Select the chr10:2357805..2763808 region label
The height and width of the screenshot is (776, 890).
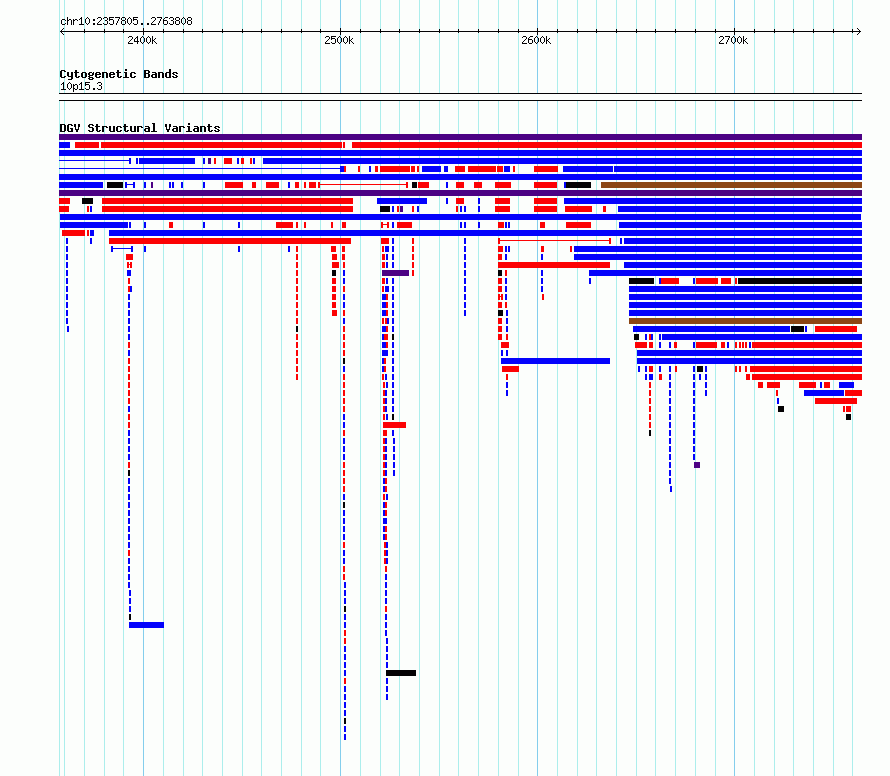coord(126,21)
